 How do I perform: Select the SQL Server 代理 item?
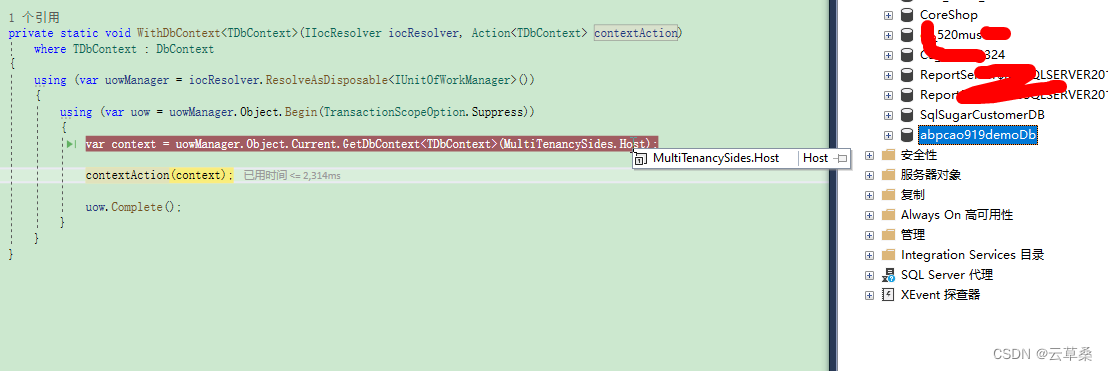tap(948, 275)
